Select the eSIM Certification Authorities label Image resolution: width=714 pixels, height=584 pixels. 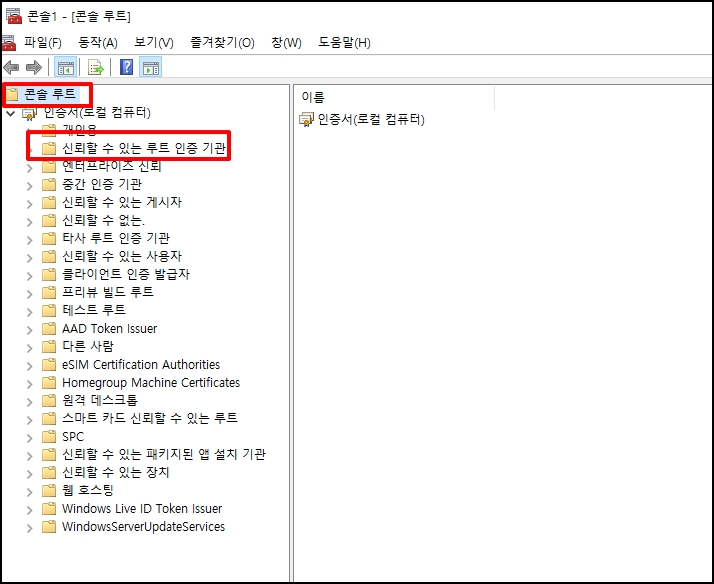(x=141, y=365)
